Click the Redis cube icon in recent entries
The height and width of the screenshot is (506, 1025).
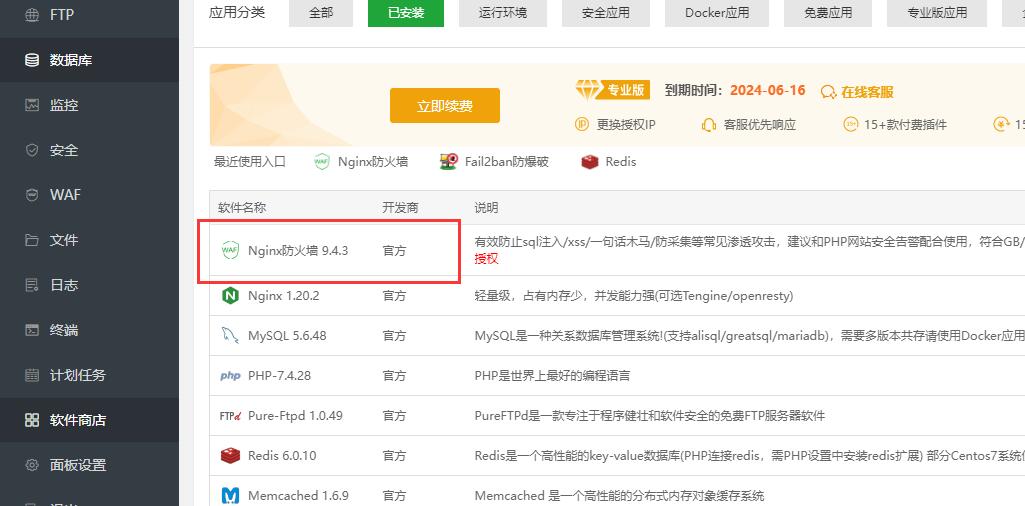[590, 161]
